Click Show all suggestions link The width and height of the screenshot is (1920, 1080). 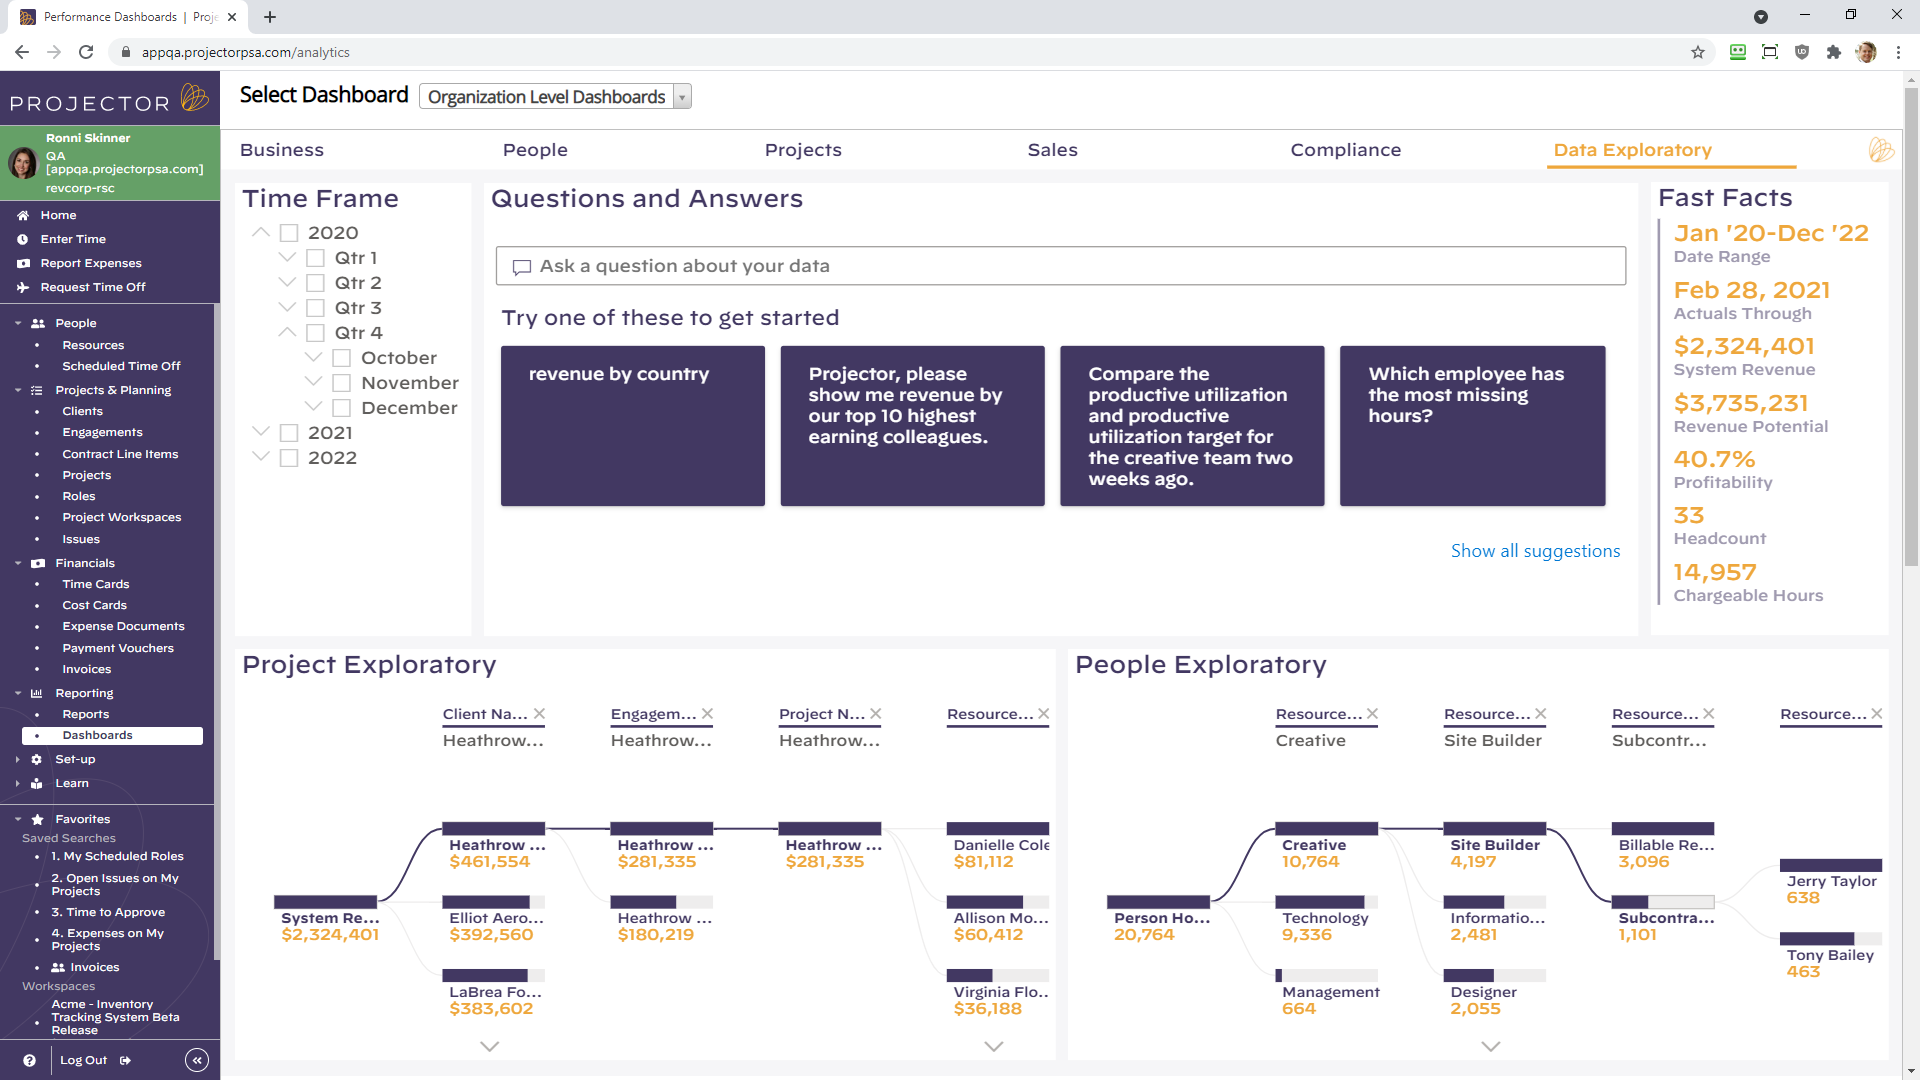(x=1535, y=551)
